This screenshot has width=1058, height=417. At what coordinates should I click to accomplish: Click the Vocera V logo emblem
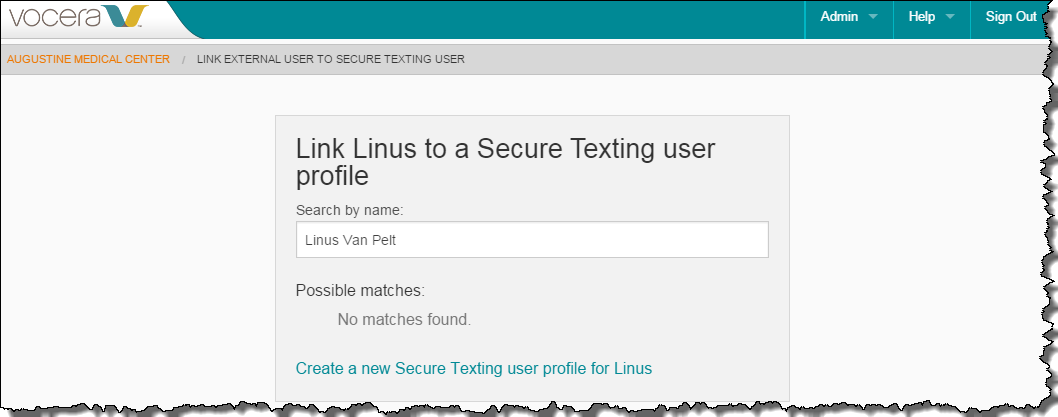[x=128, y=17]
